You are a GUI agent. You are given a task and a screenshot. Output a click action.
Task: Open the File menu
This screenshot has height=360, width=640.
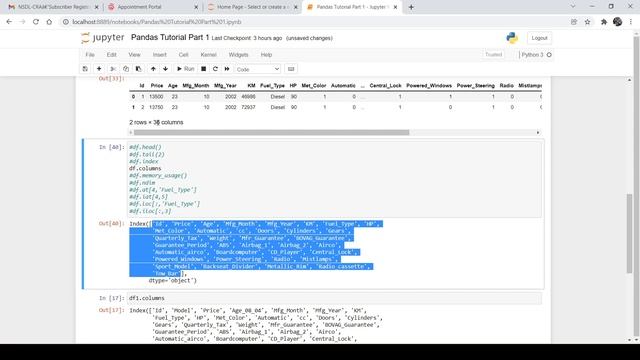[90, 55]
